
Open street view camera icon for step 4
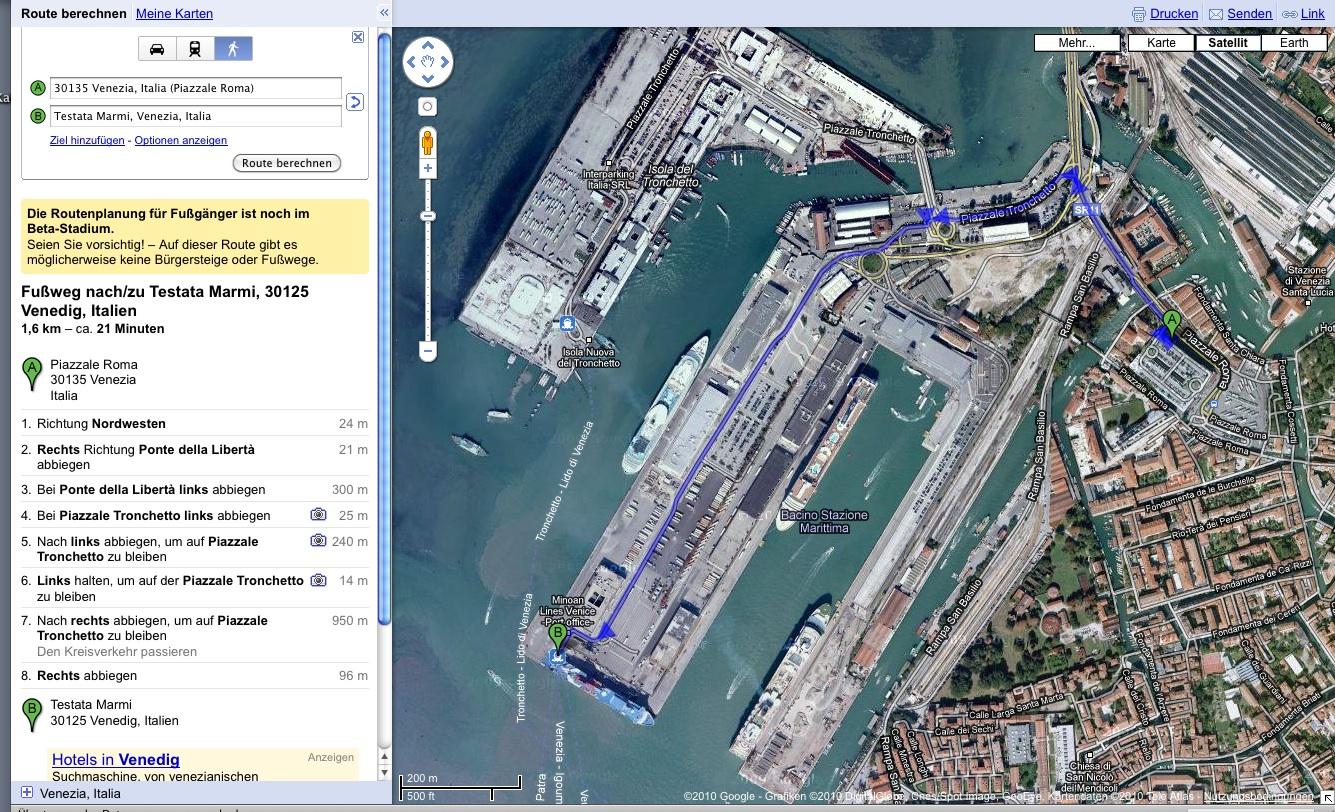(318, 515)
